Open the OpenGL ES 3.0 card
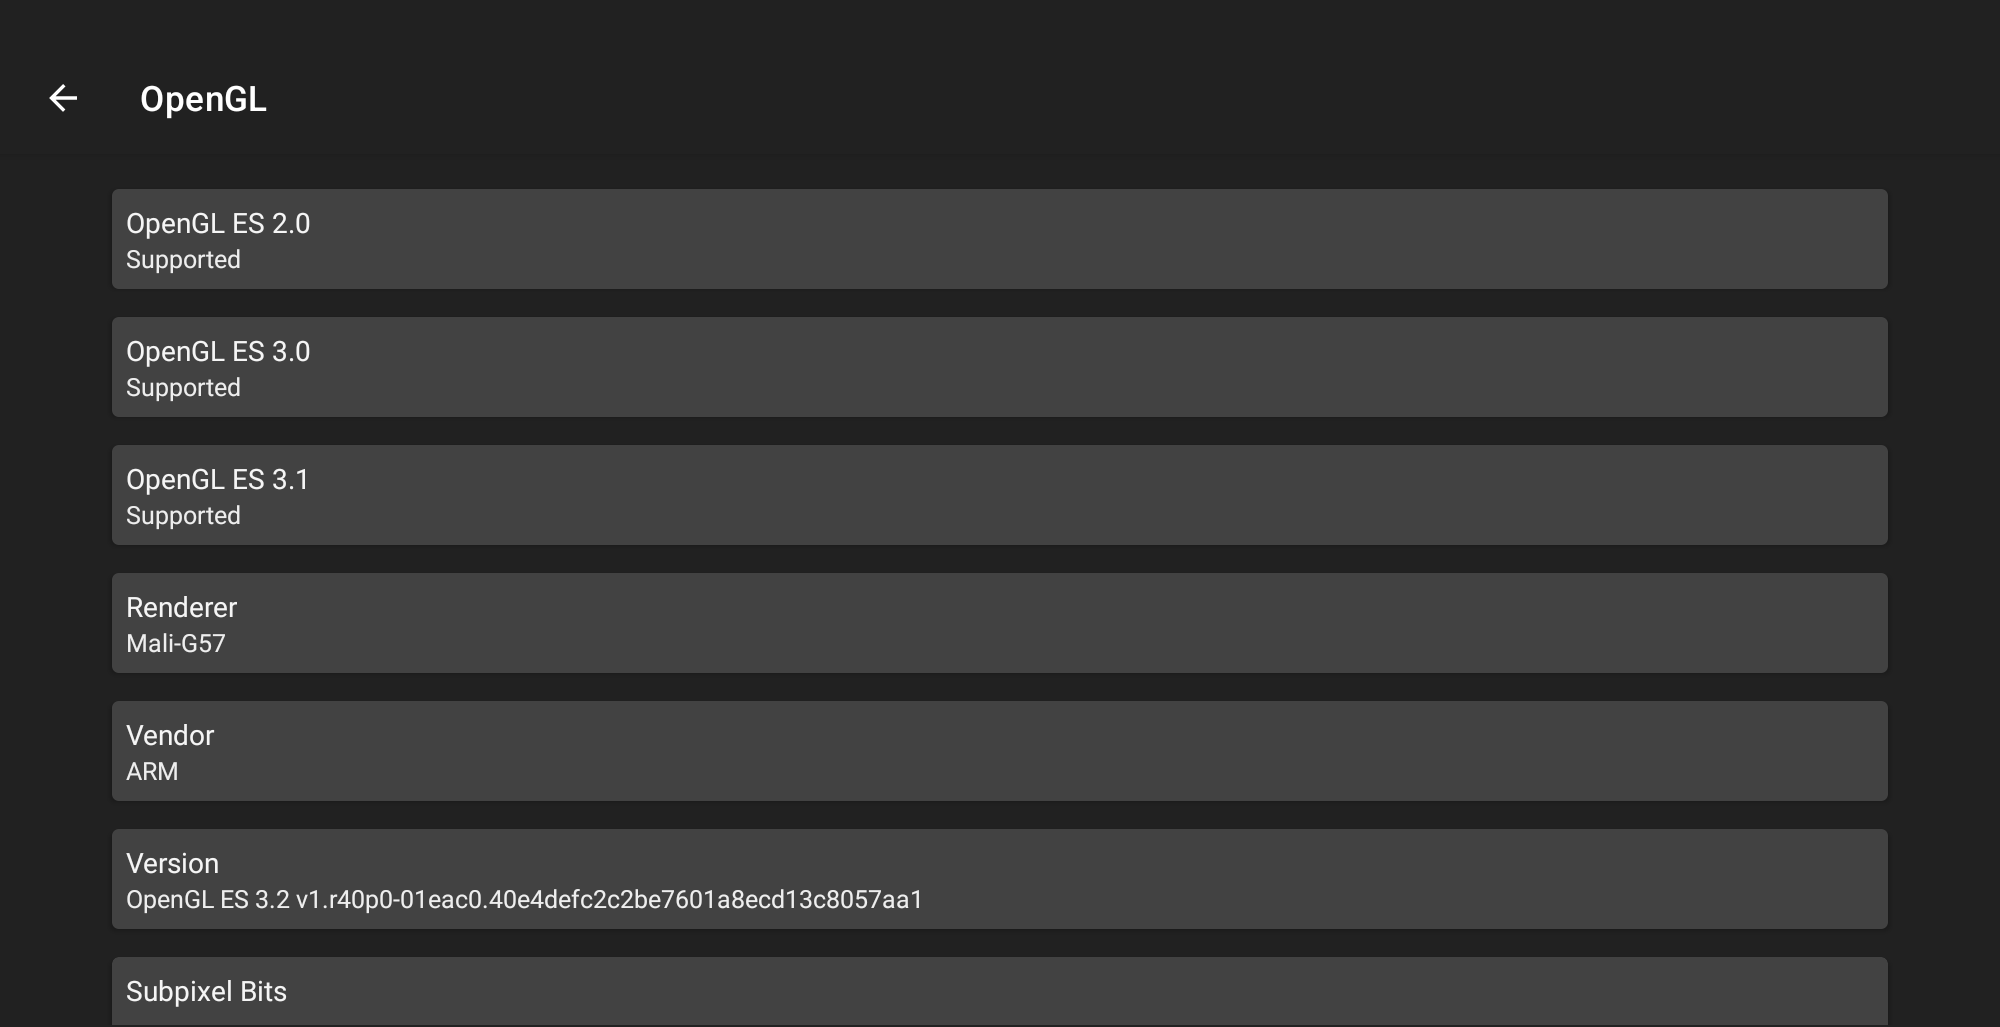 (x=1000, y=367)
